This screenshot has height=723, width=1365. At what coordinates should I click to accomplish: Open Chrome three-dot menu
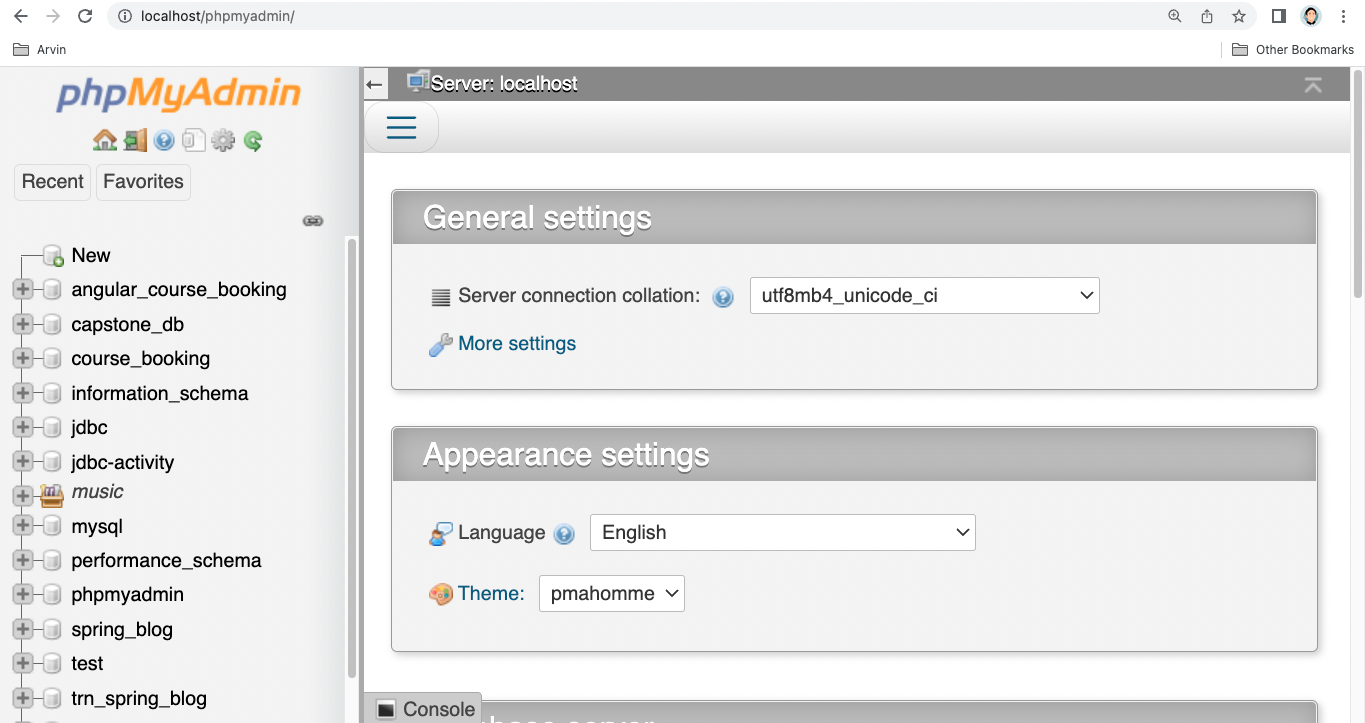click(1343, 16)
